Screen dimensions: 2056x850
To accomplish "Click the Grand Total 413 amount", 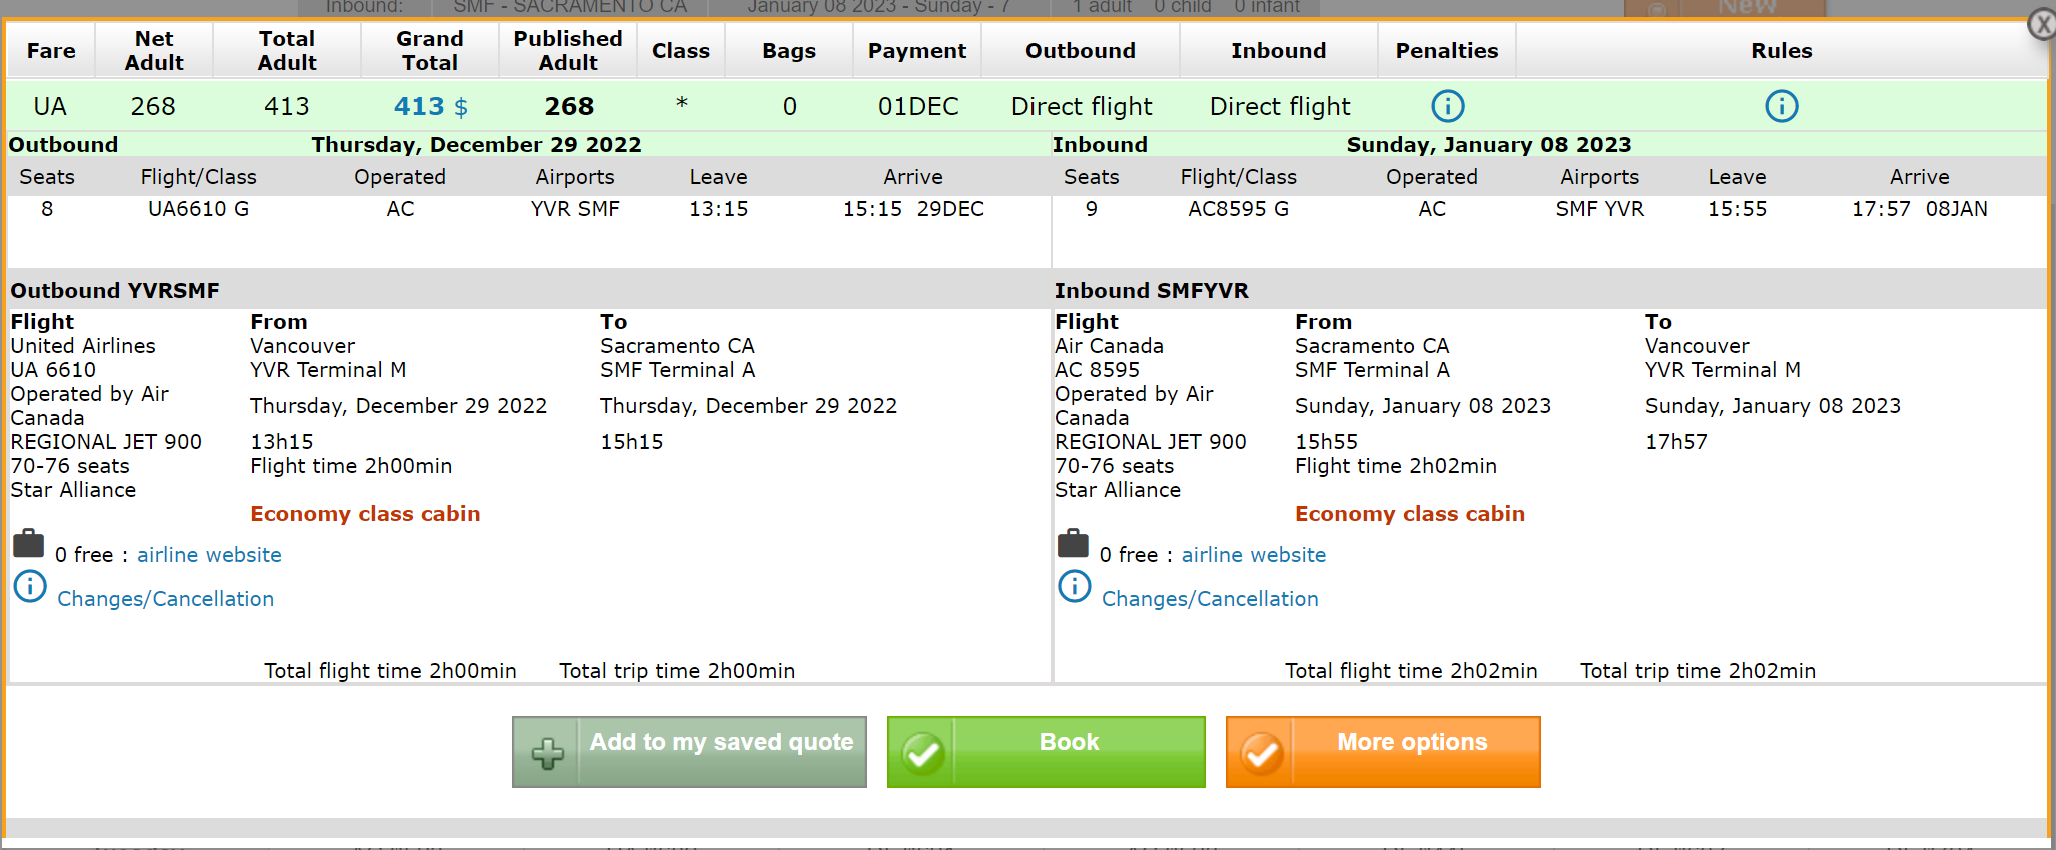I will point(419,107).
